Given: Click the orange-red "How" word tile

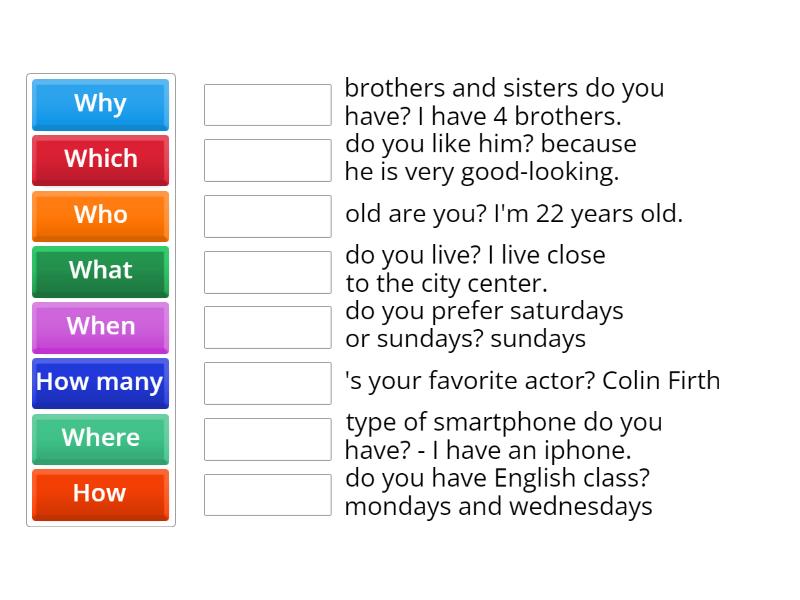Looking at the screenshot, I should 100,494.
